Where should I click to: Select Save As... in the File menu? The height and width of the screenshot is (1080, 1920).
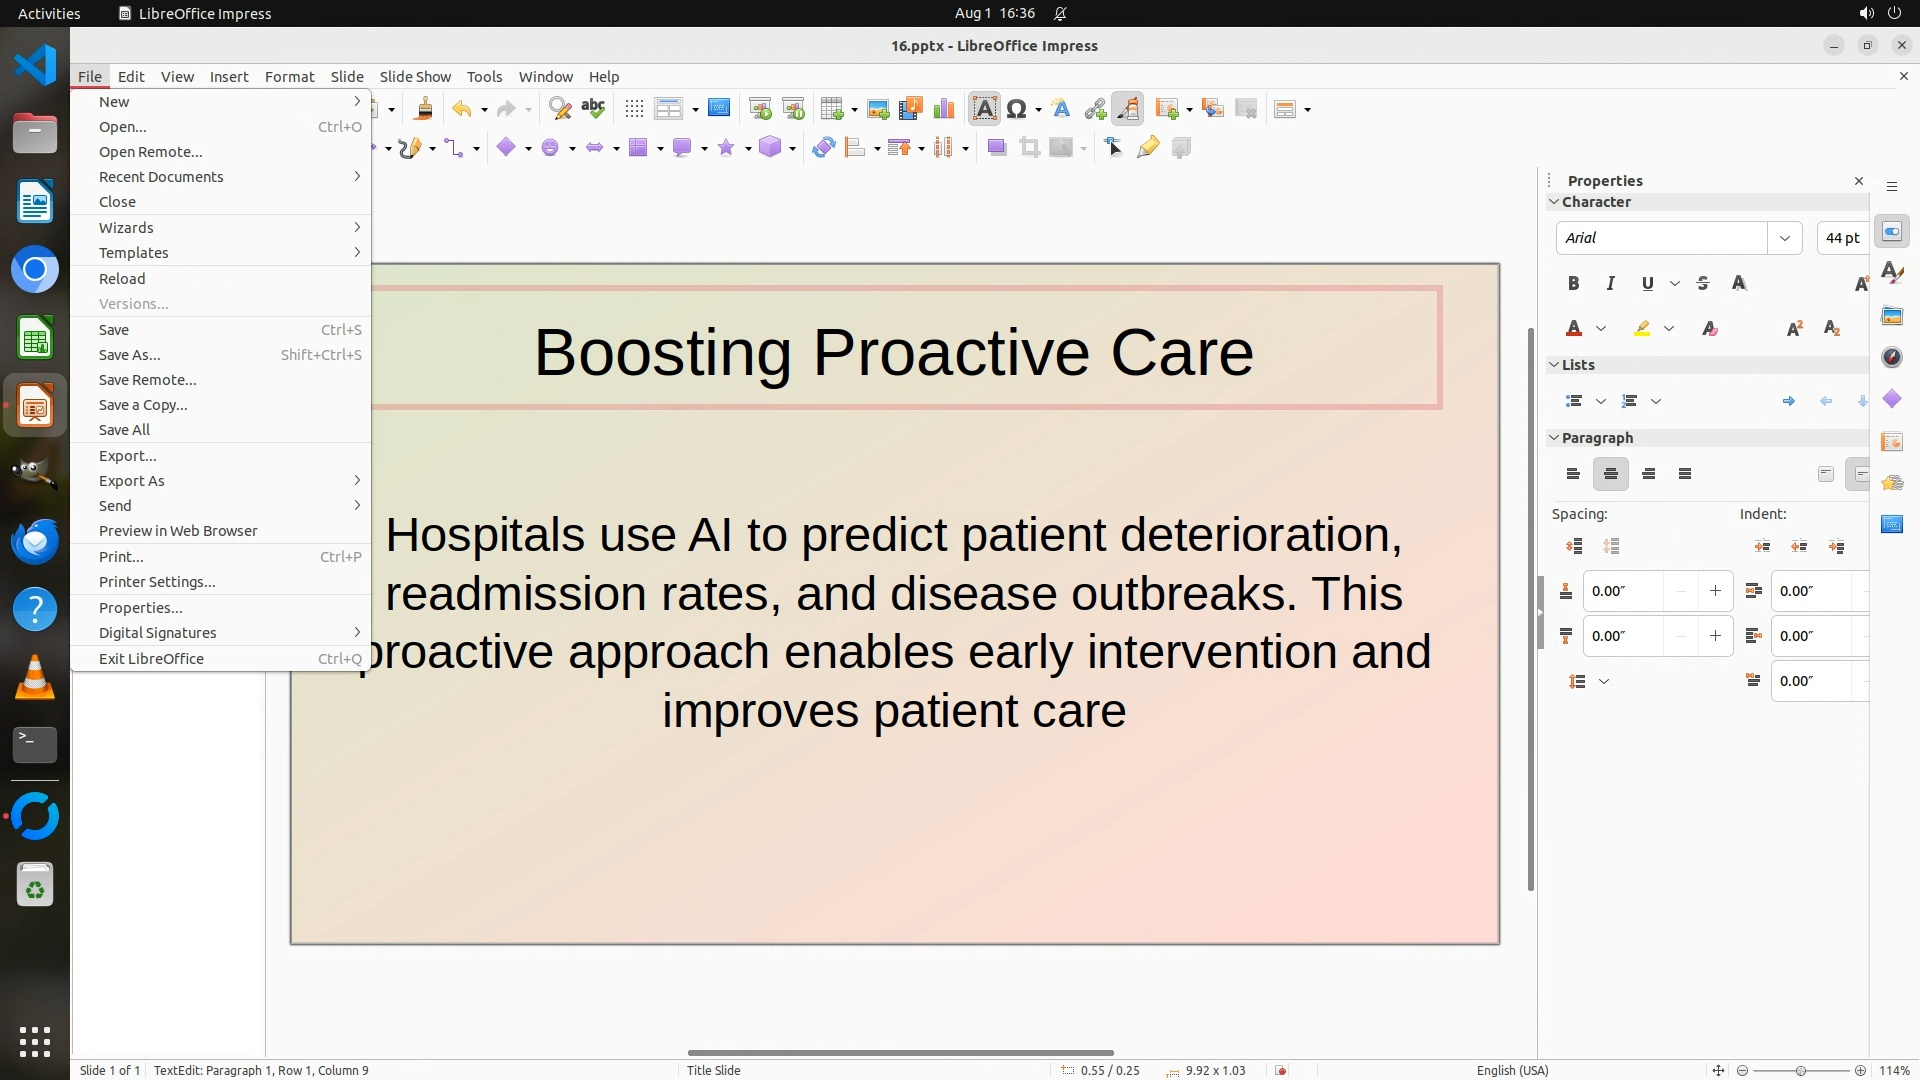129,355
